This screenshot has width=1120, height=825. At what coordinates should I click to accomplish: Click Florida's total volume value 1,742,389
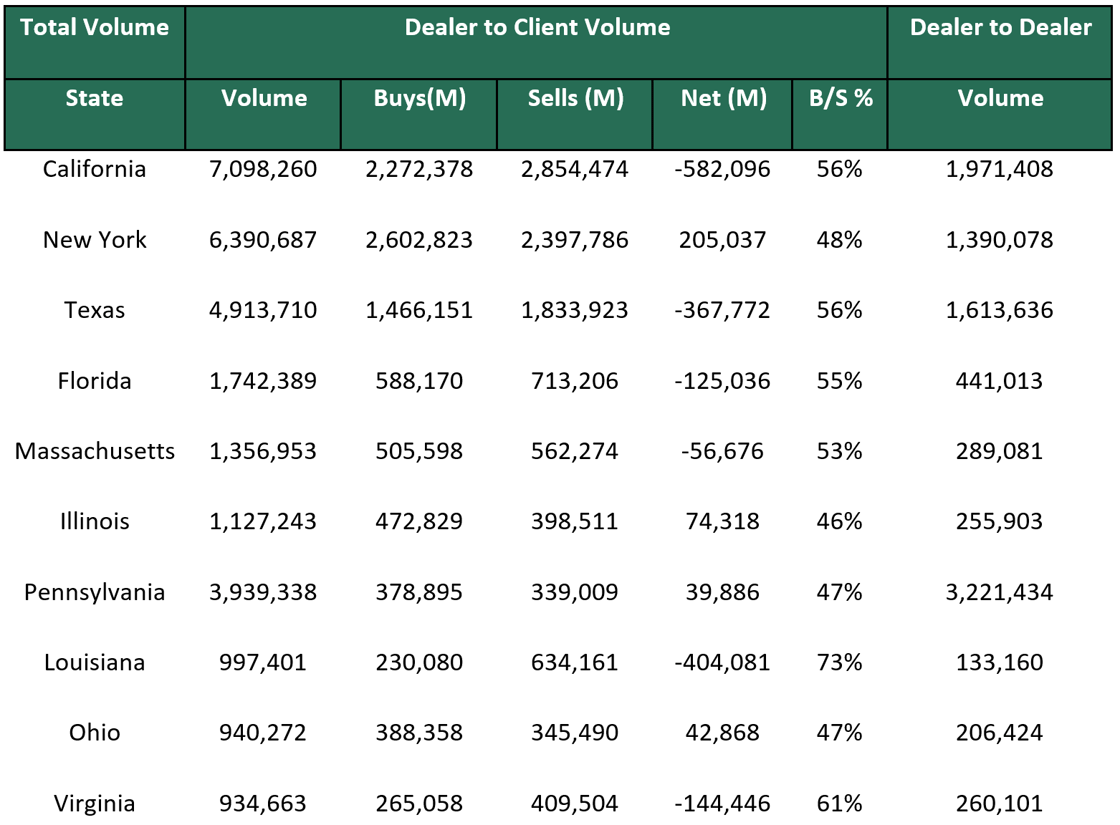pos(262,381)
